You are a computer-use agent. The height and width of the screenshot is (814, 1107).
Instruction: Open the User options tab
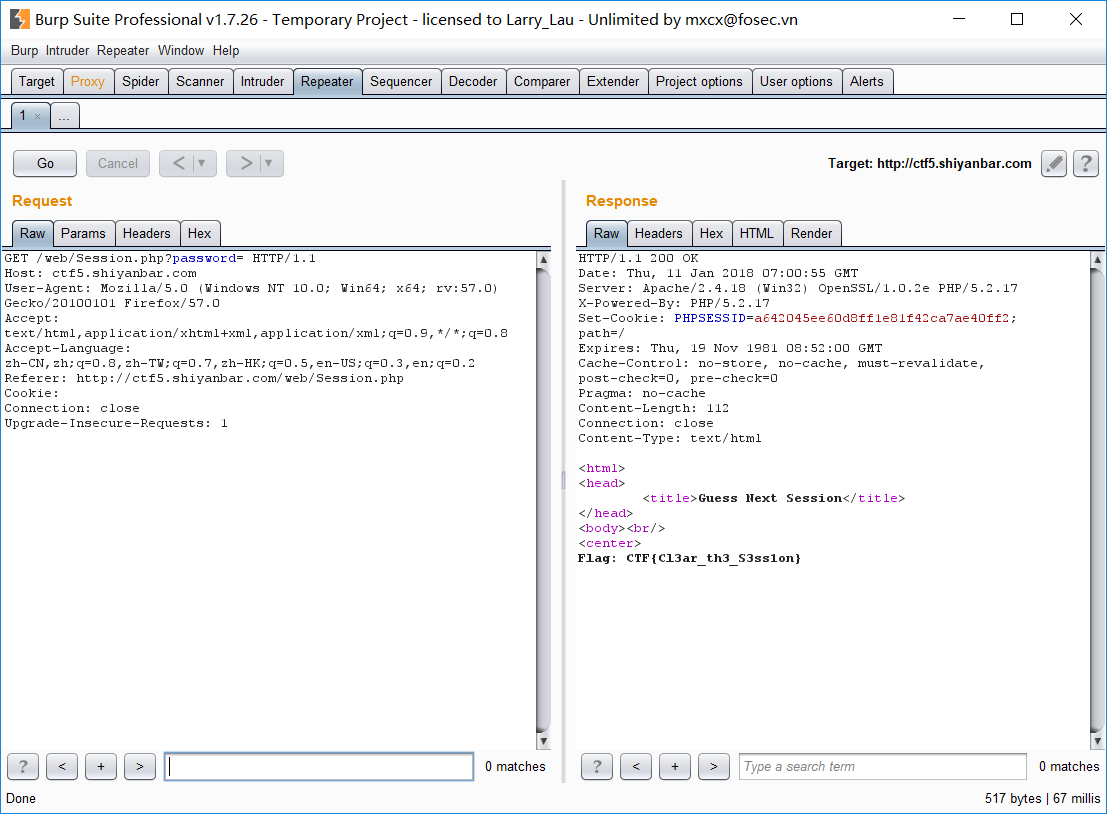click(x=796, y=82)
